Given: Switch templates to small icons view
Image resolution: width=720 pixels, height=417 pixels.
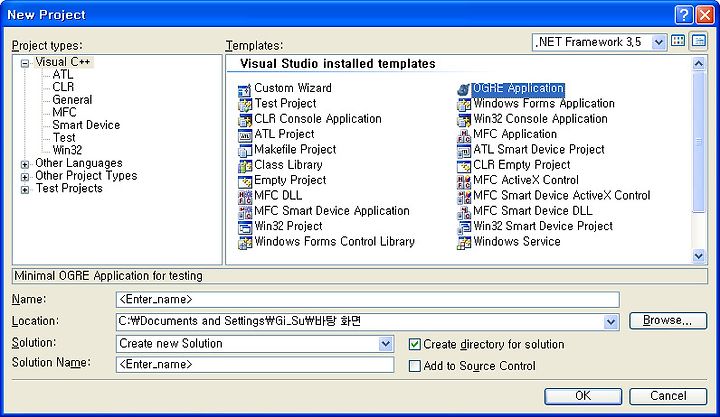Looking at the screenshot, I should [699, 41].
